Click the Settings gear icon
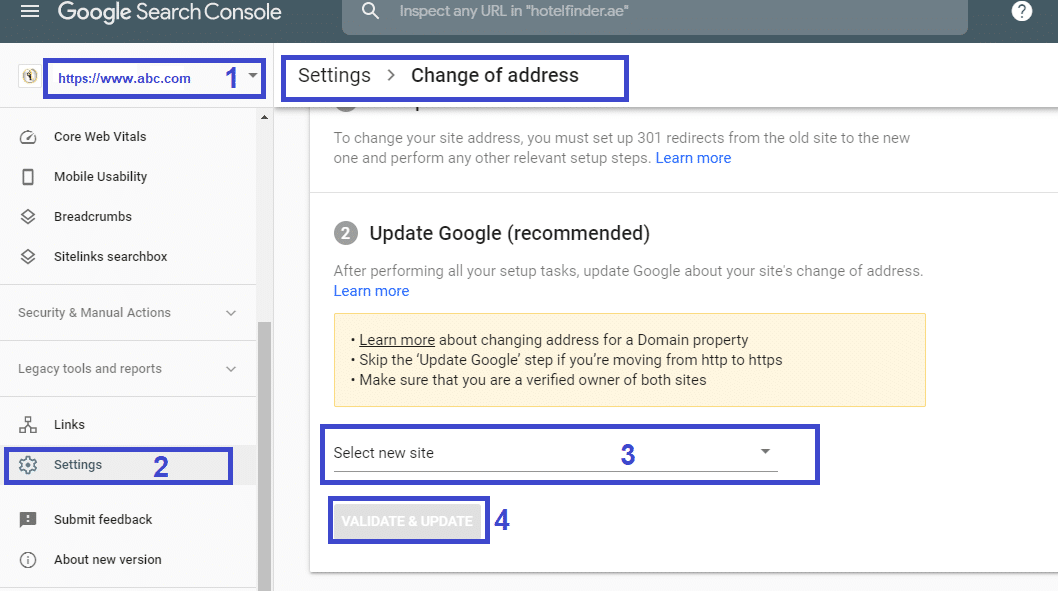The height and width of the screenshot is (591, 1058). pyautogui.click(x=28, y=465)
